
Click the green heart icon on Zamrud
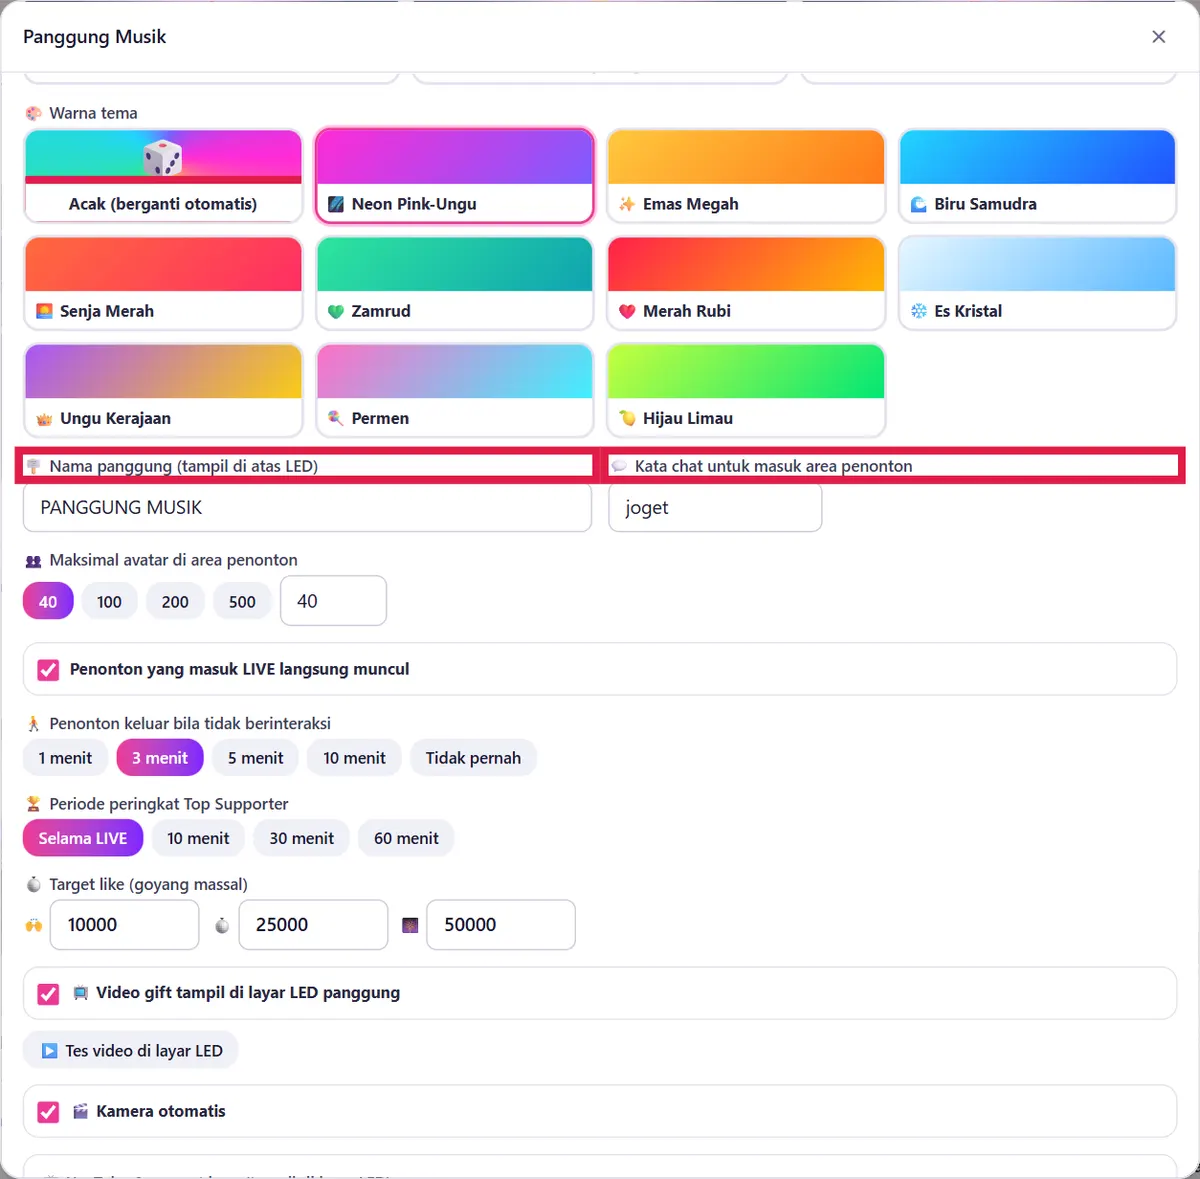click(x=336, y=311)
